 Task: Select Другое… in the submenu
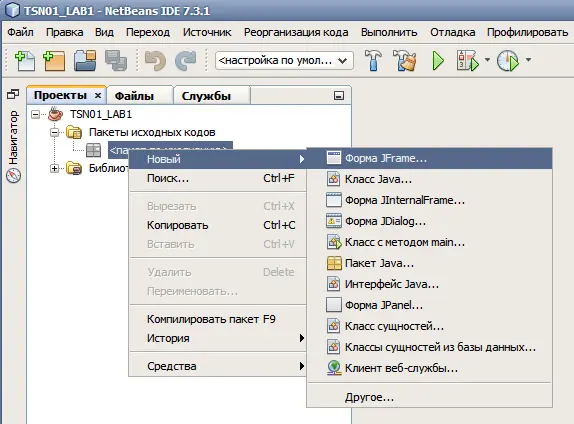click(x=429, y=397)
